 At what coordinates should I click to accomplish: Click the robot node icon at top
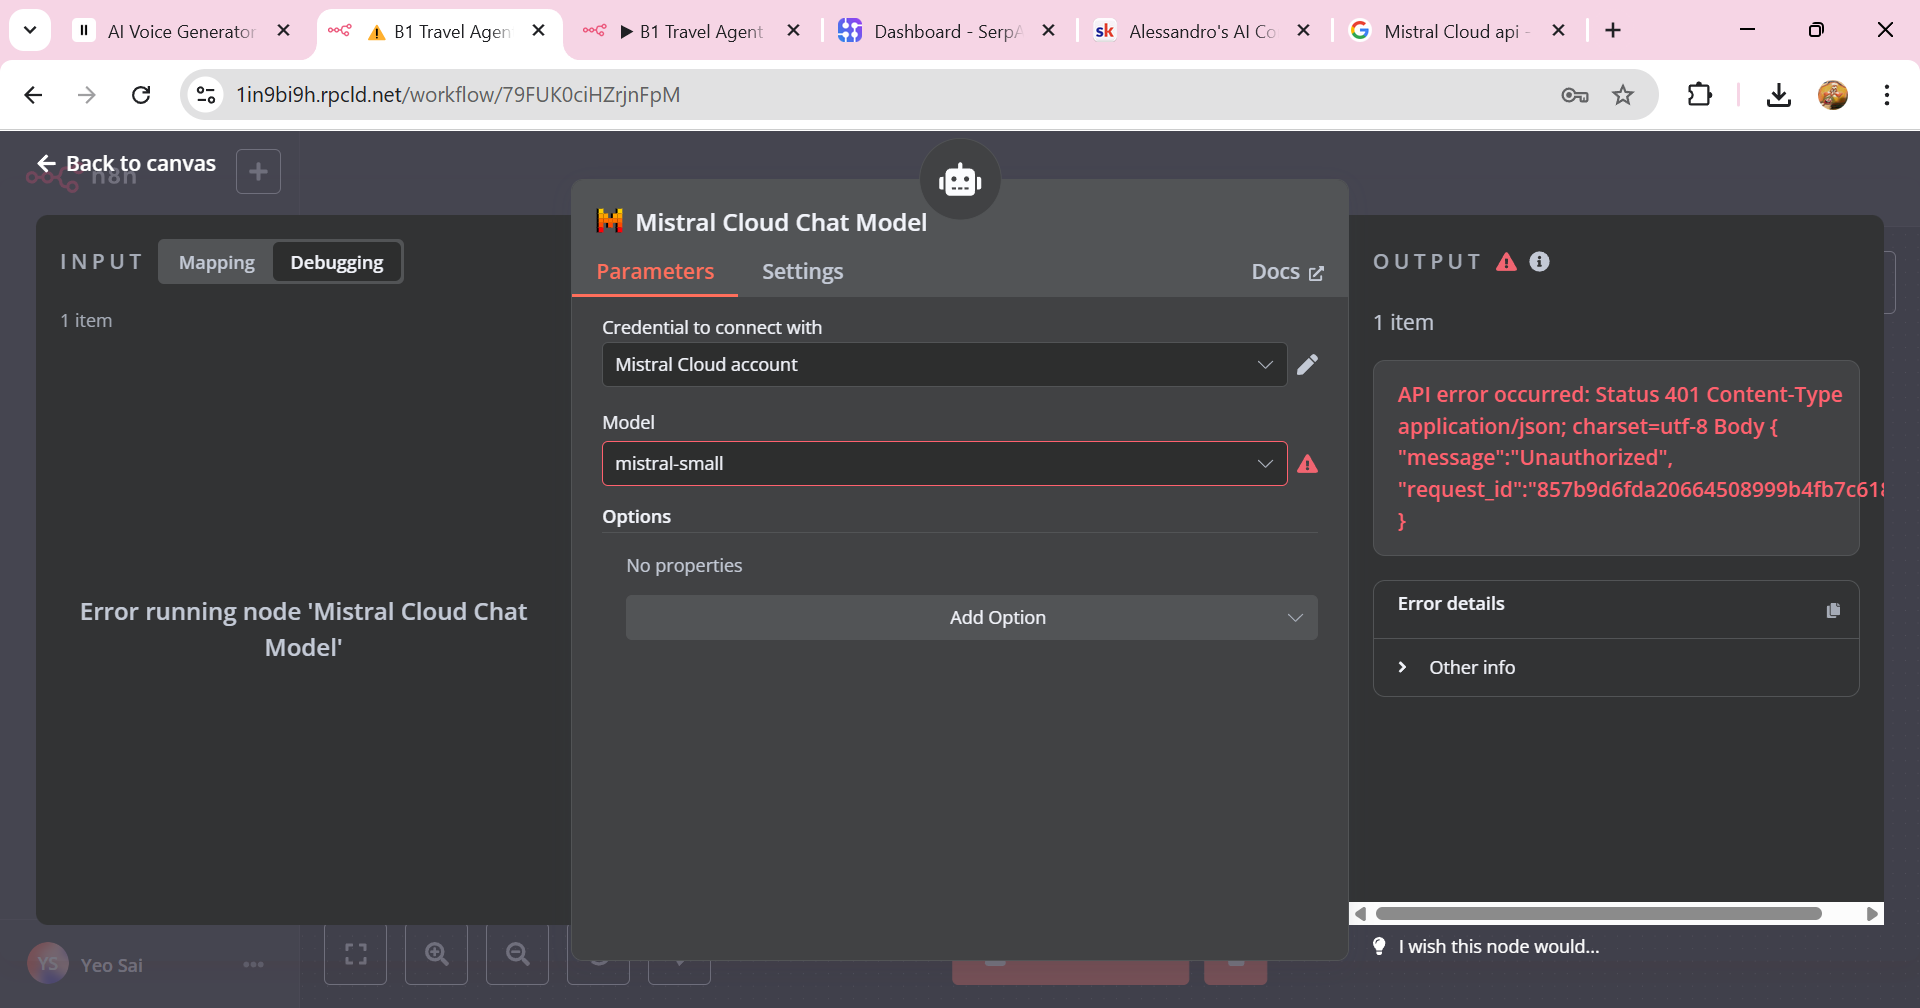pos(960,180)
